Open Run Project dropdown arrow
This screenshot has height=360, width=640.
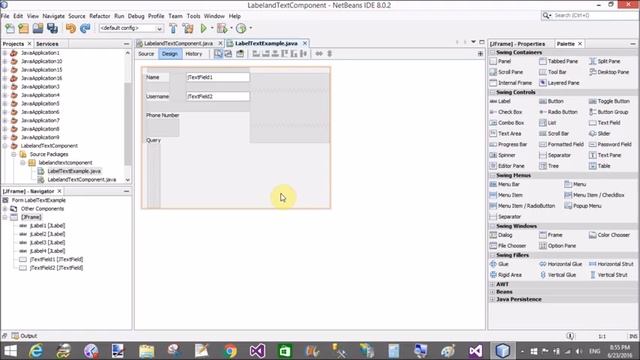click(x=212, y=28)
